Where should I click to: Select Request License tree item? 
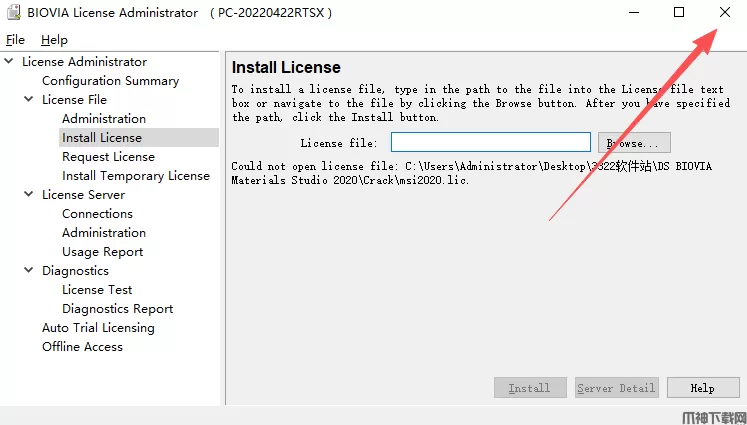pos(108,157)
